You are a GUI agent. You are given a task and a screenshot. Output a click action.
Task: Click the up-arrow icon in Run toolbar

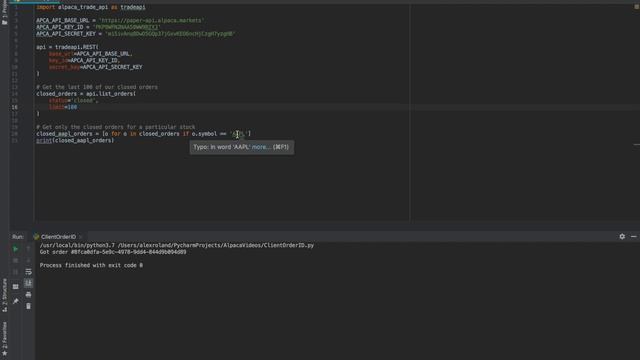click(x=28, y=249)
